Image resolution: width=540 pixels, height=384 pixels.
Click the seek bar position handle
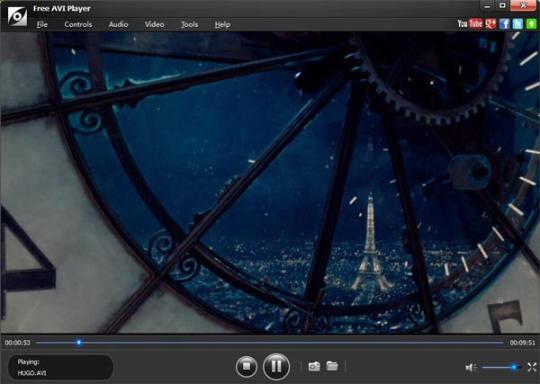(79, 342)
